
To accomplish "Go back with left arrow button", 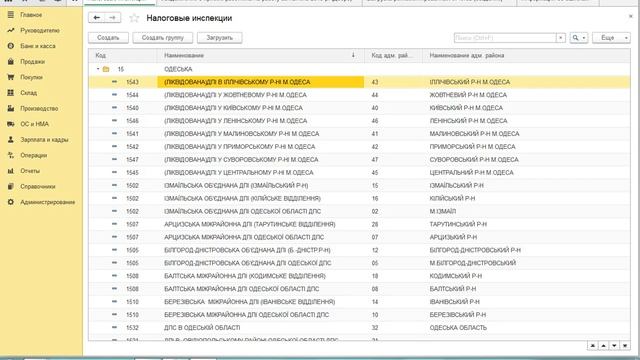I will pos(96,18).
